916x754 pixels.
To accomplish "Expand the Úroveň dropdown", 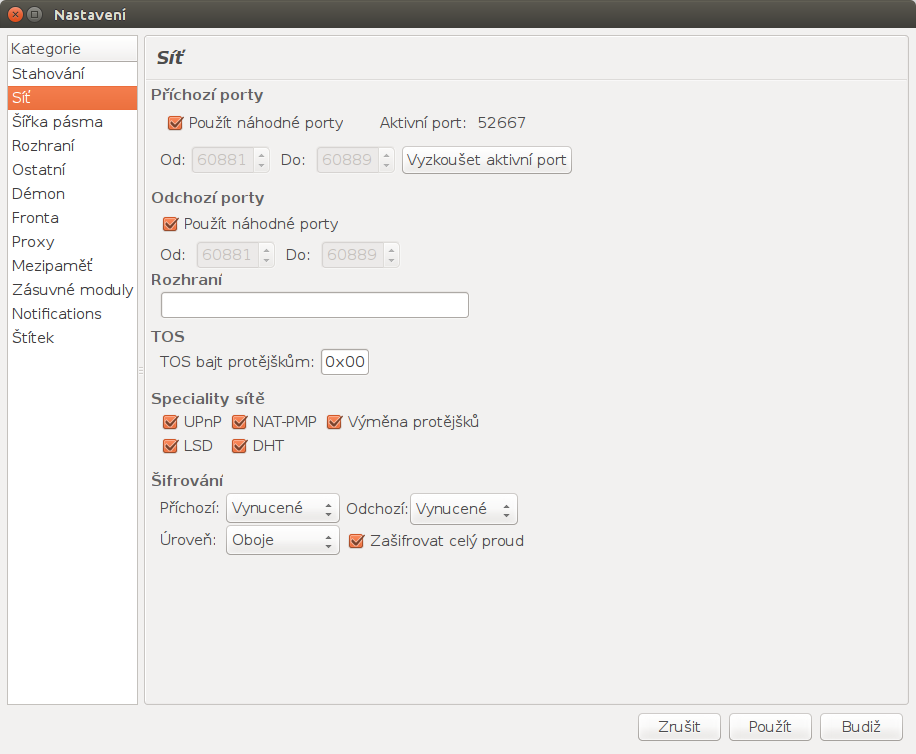I will pos(282,541).
